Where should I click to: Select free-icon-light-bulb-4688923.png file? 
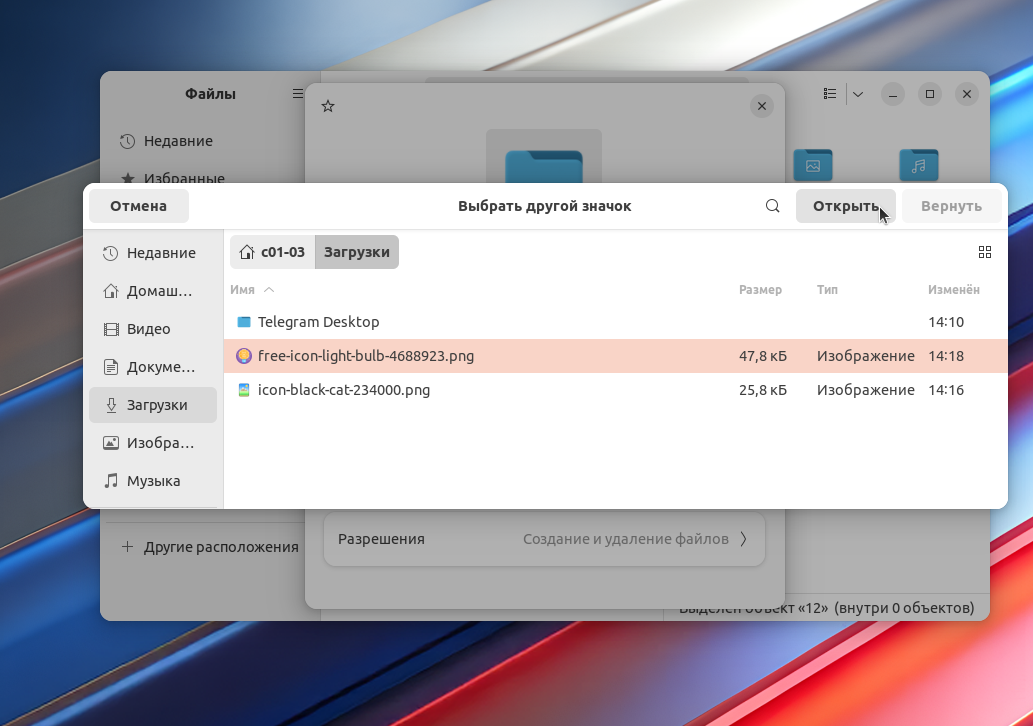(x=365, y=356)
